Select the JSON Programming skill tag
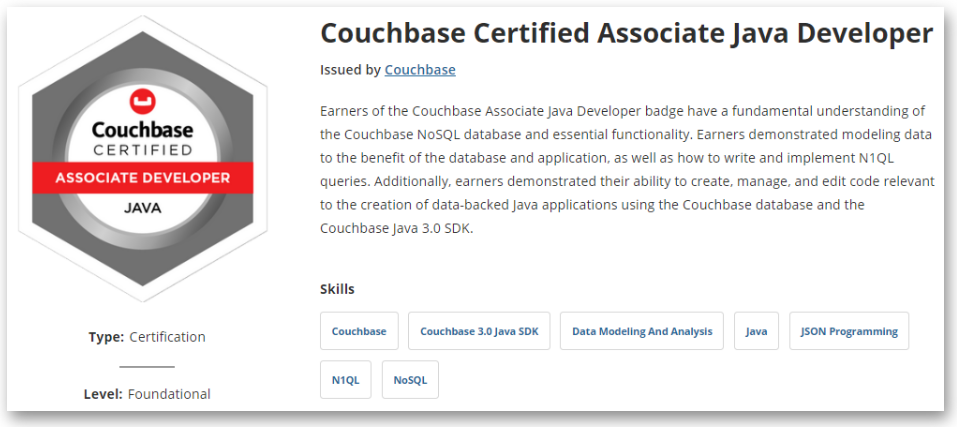The width and height of the screenshot is (957, 427). [x=849, y=331]
